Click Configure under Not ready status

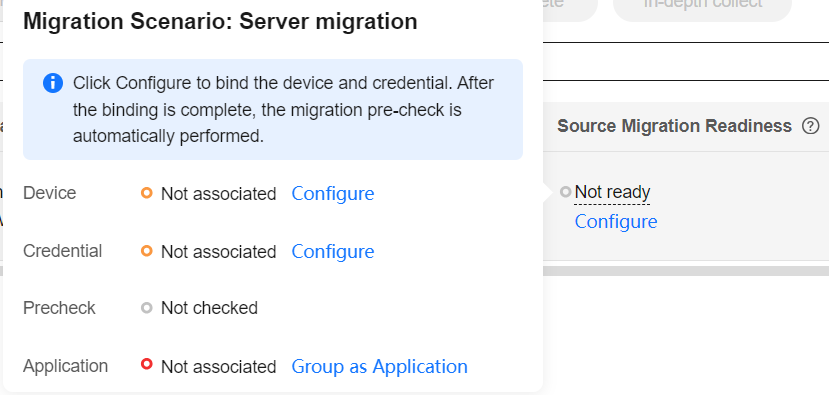(616, 222)
